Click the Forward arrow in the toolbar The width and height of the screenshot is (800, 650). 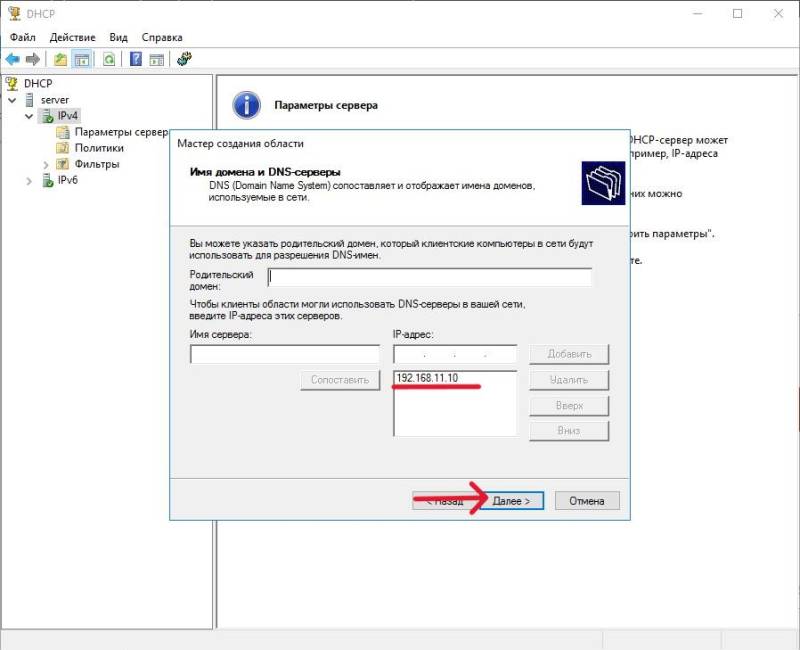tap(33, 59)
